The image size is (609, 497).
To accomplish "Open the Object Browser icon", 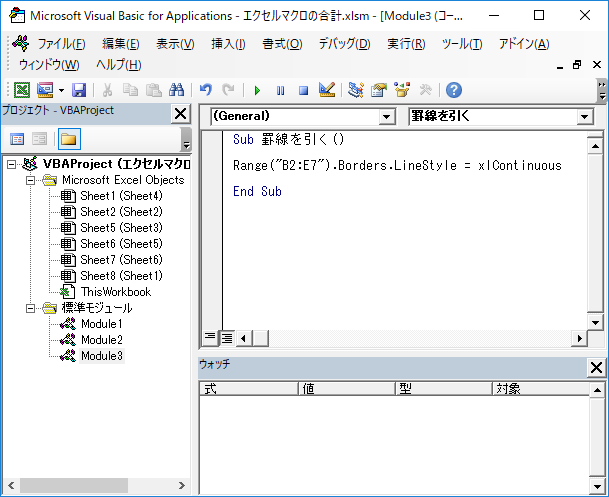I will [402, 90].
